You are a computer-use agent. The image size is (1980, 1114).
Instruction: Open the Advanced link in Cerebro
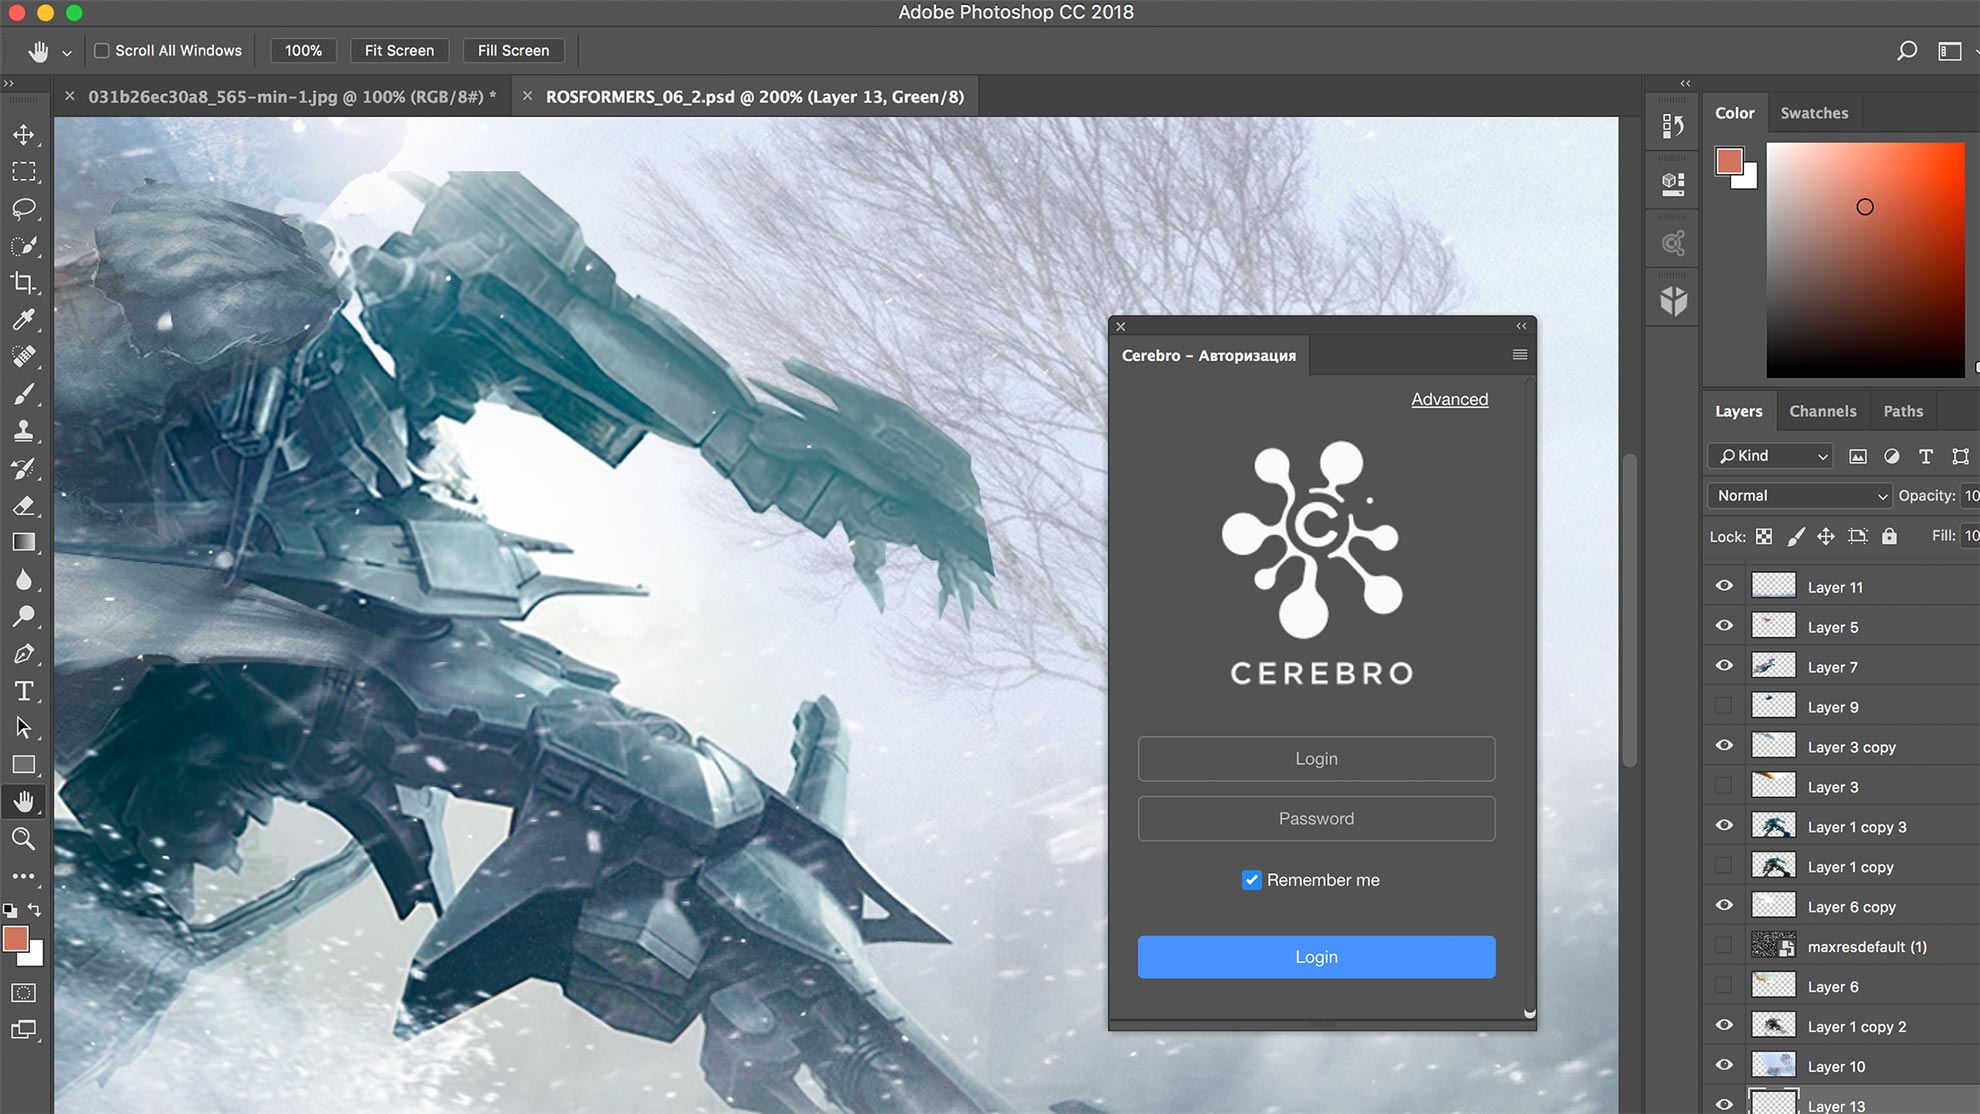click(1449, 399)
